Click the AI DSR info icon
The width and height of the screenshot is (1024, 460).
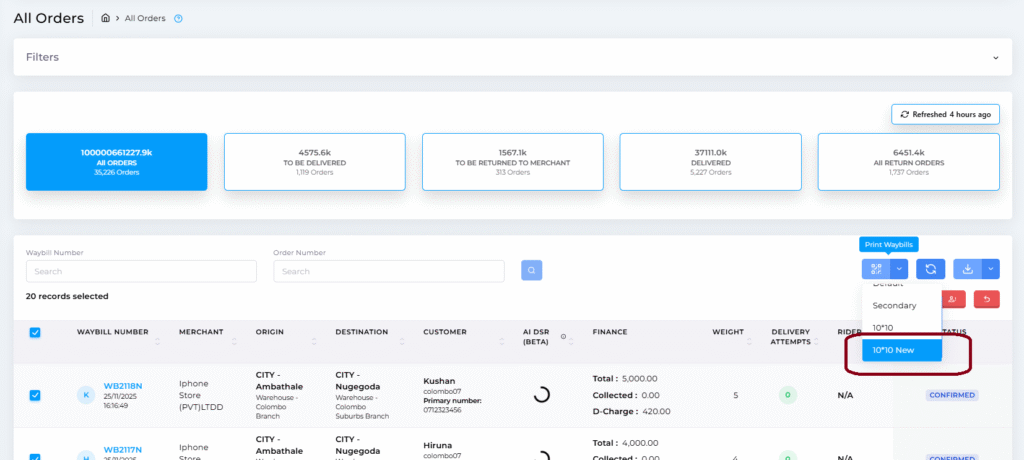click(563, 336)
